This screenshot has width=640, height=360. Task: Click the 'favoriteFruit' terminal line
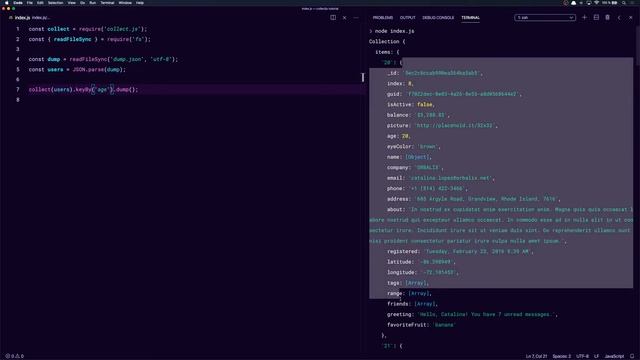[x=421, y=325]
